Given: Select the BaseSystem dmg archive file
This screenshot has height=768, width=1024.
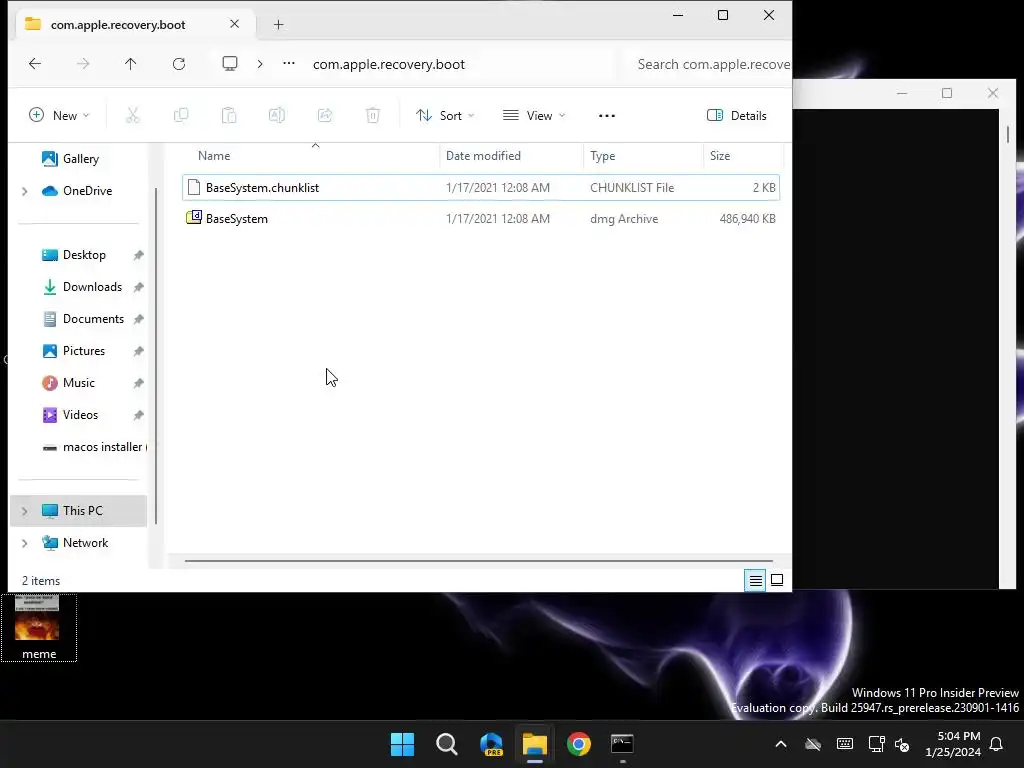Looking at the screenshot, I should (x=481, y=219).
